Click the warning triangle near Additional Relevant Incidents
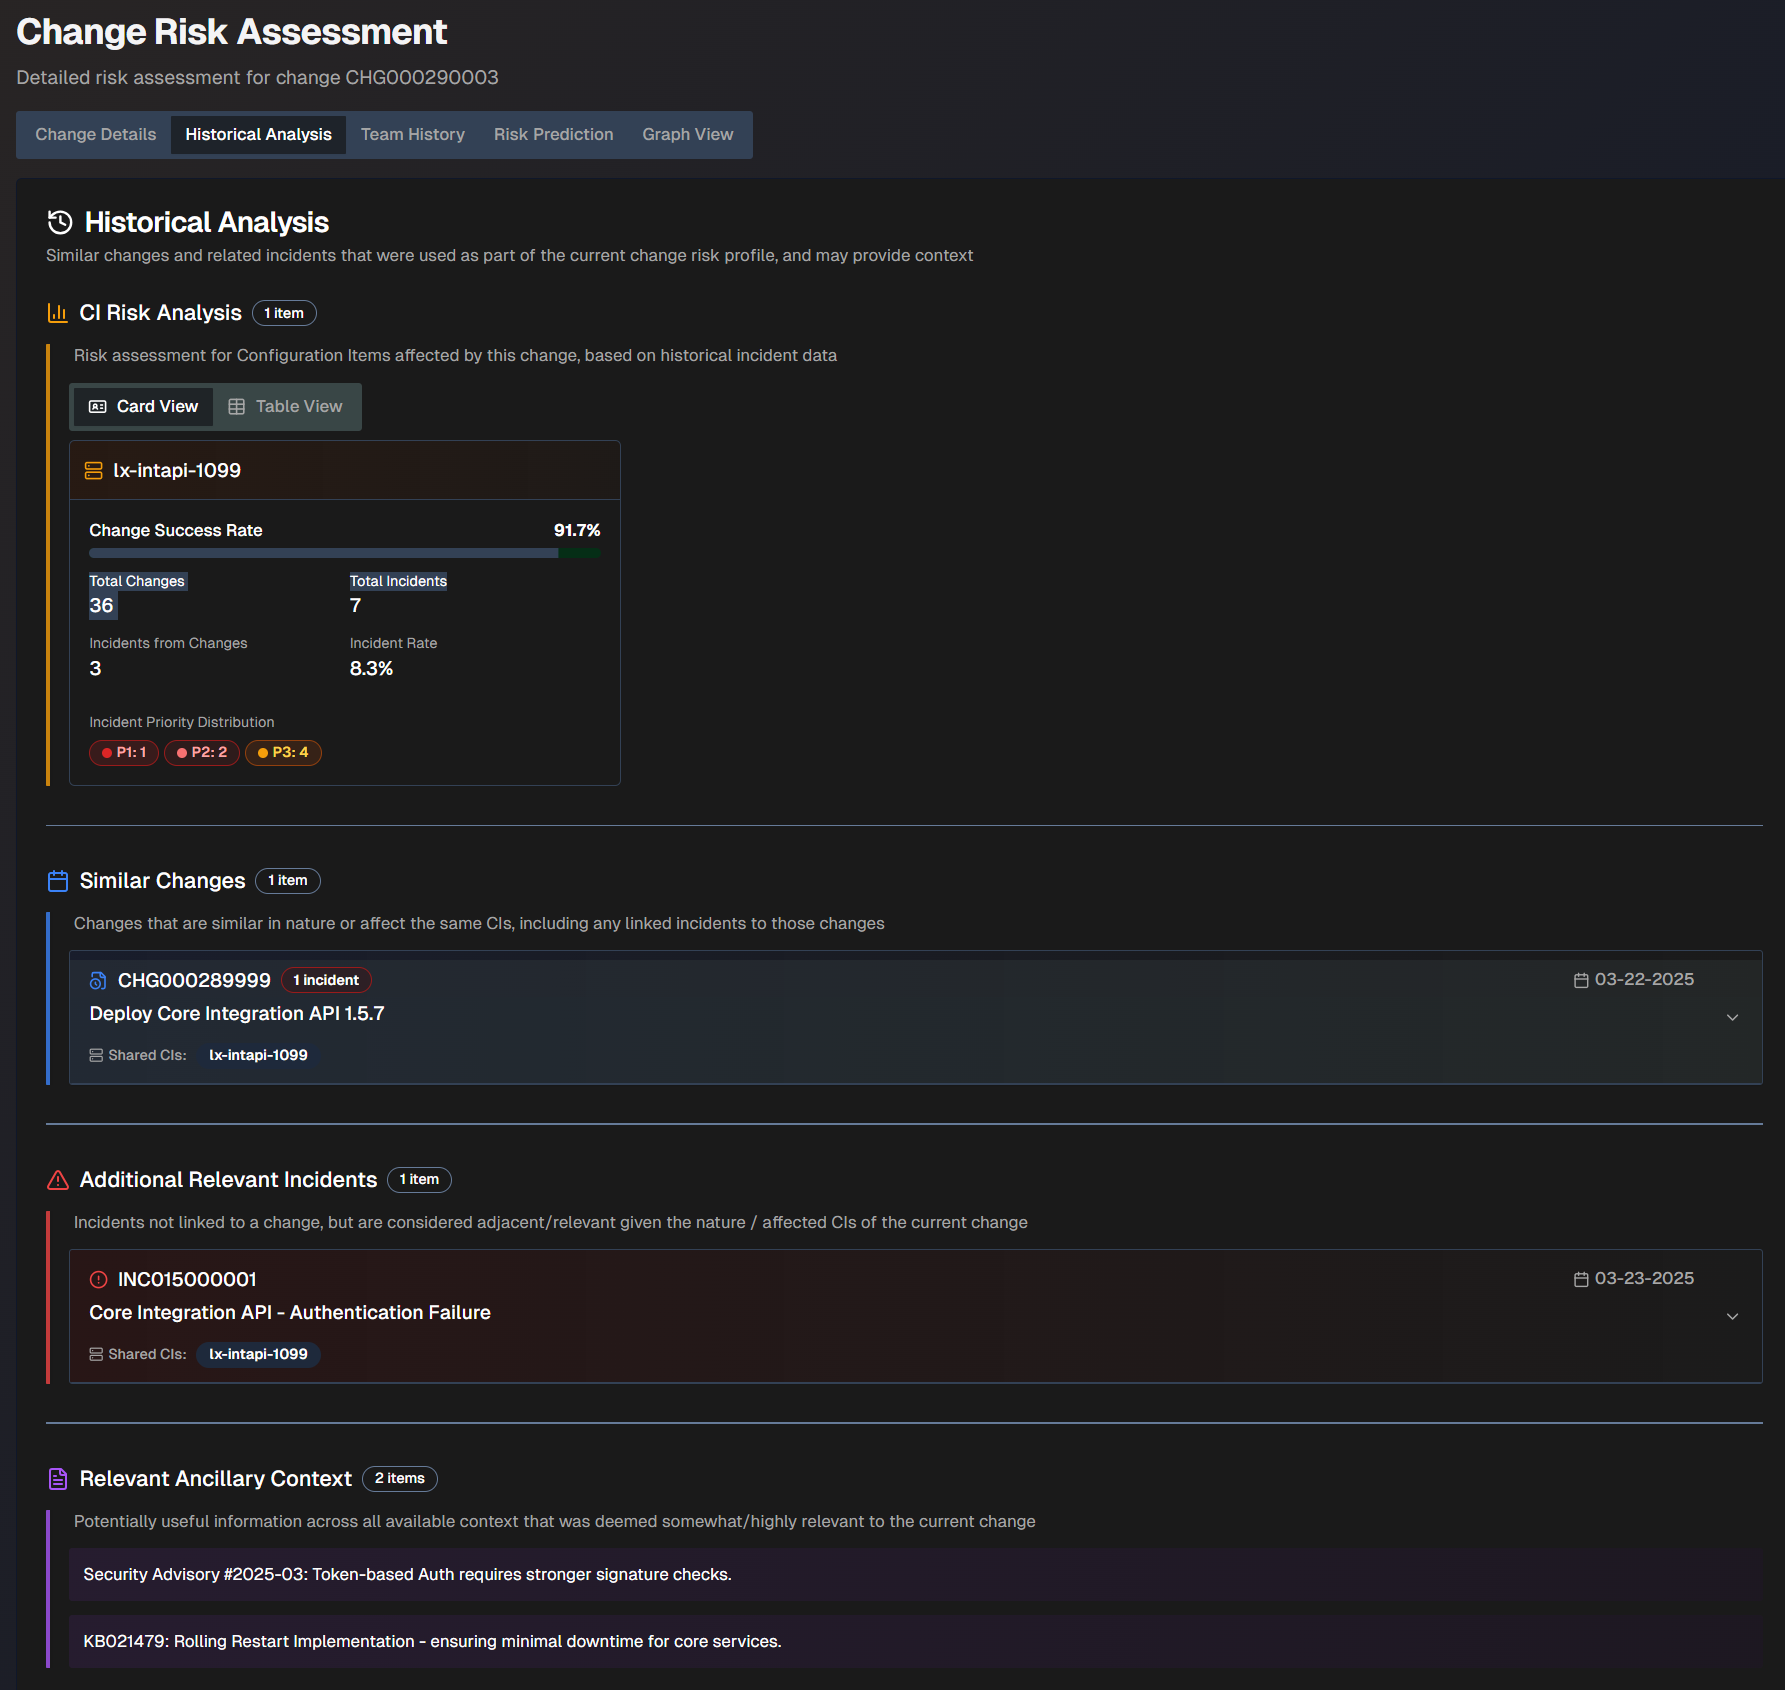 point(58,1180)
